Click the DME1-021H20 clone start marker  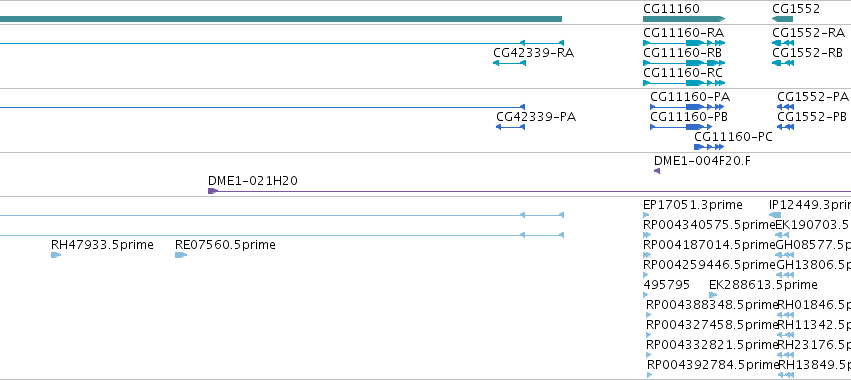point(213,191)
